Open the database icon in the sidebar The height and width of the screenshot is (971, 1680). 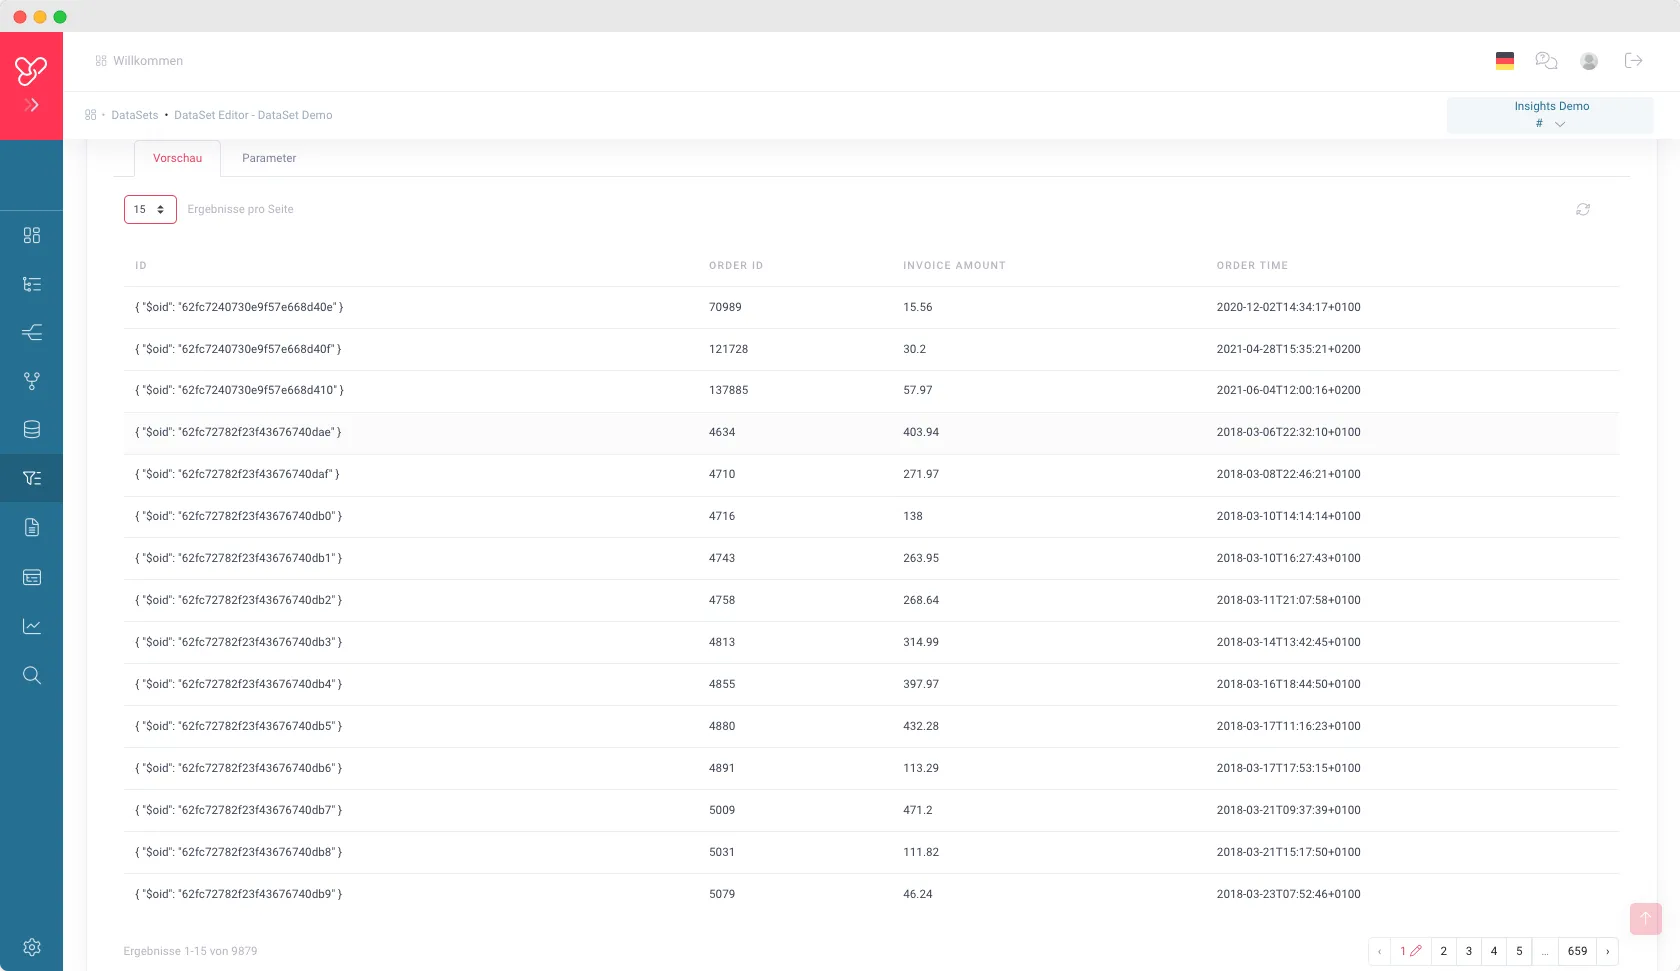click(x=32, y=430)
